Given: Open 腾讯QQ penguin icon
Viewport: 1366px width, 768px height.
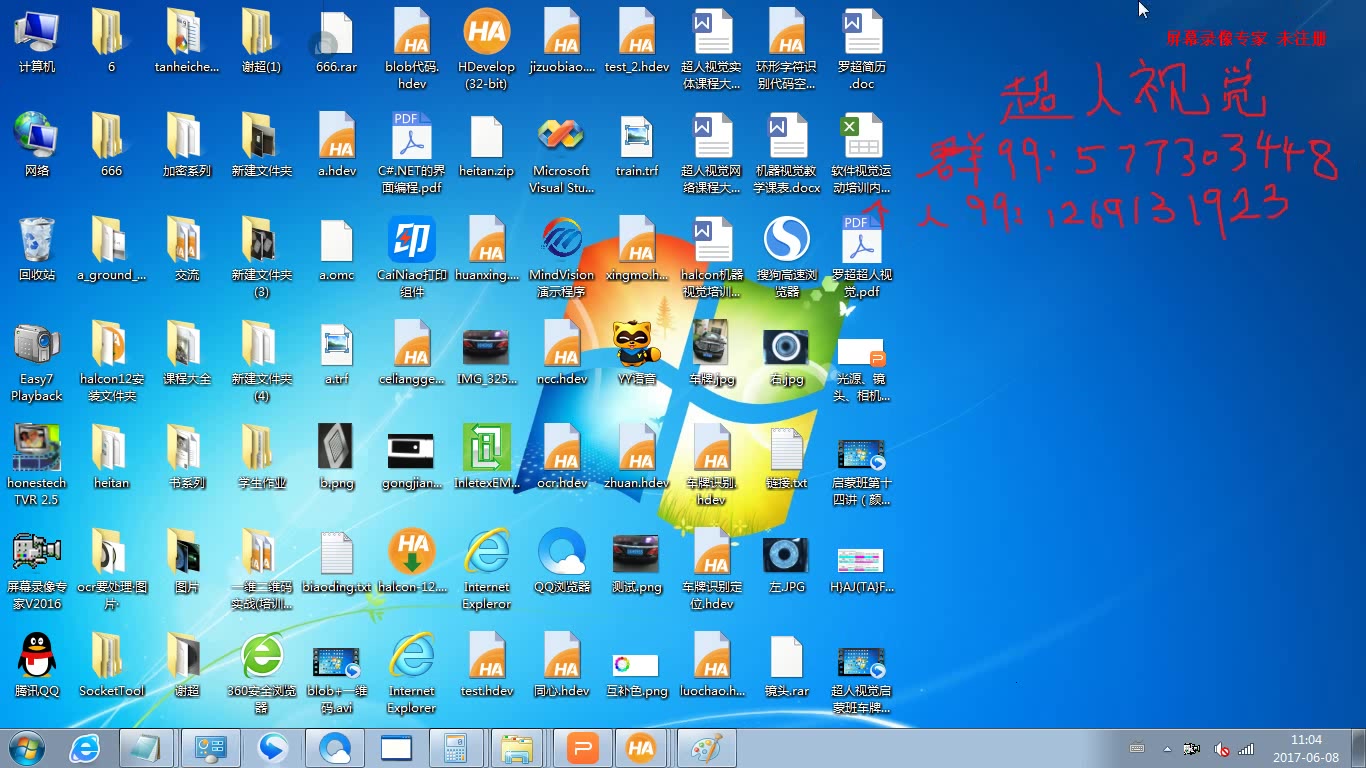Looking at the screenshot, I should [37, 665].
